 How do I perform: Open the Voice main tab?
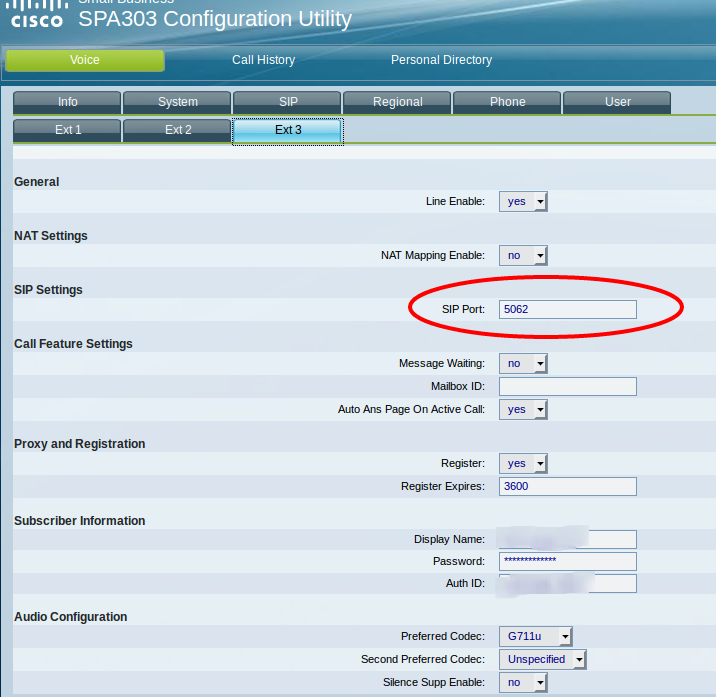pyautogui.click(x=85, y=60)
